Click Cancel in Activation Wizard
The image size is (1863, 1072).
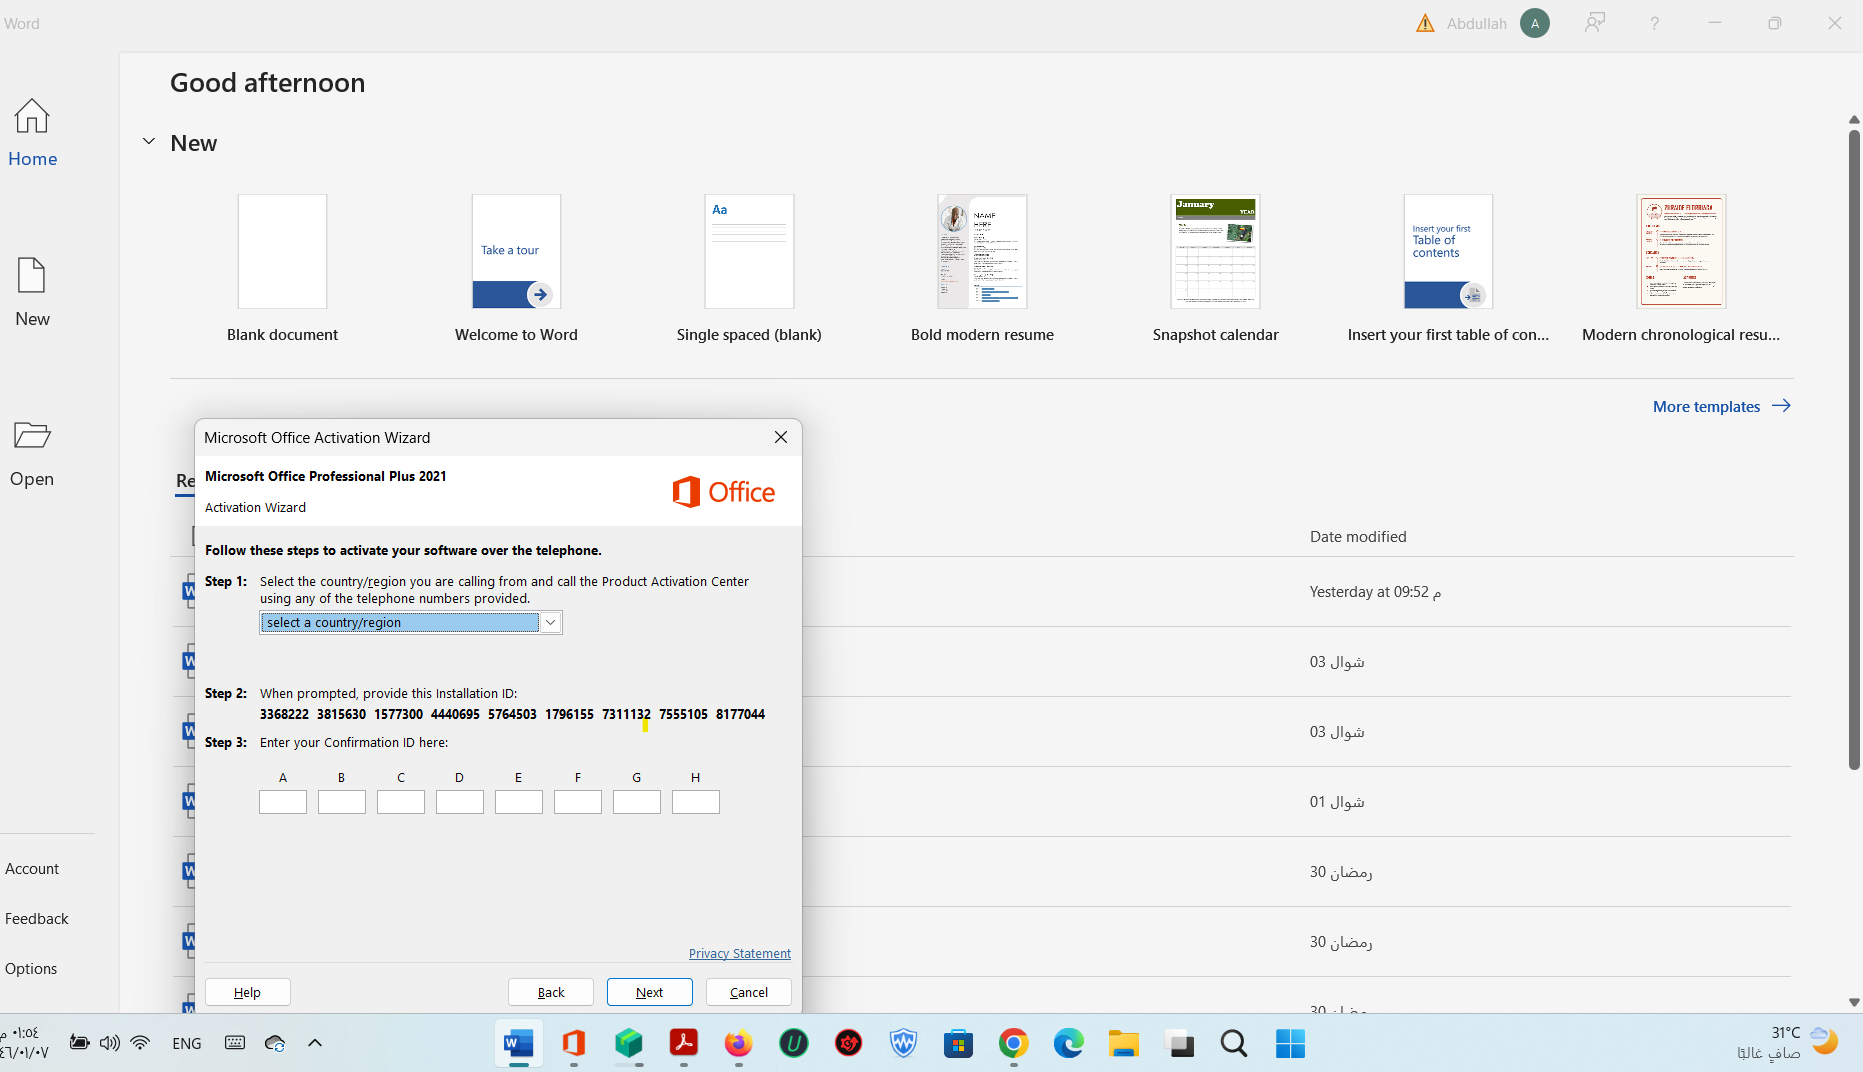point(749,992)
